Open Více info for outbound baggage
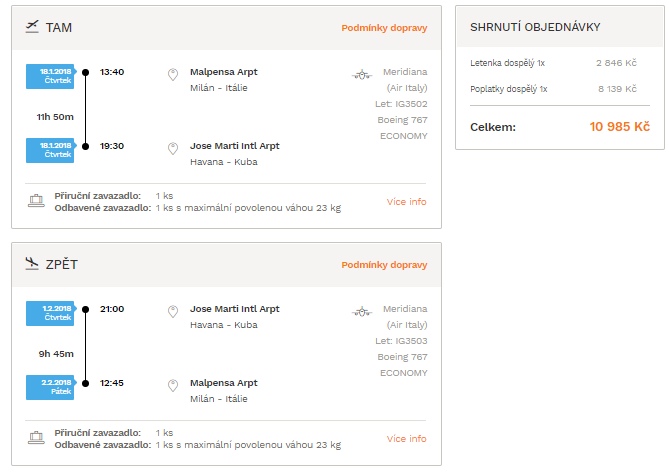Screen dimensions: 669x472 (x=407, y=201)
